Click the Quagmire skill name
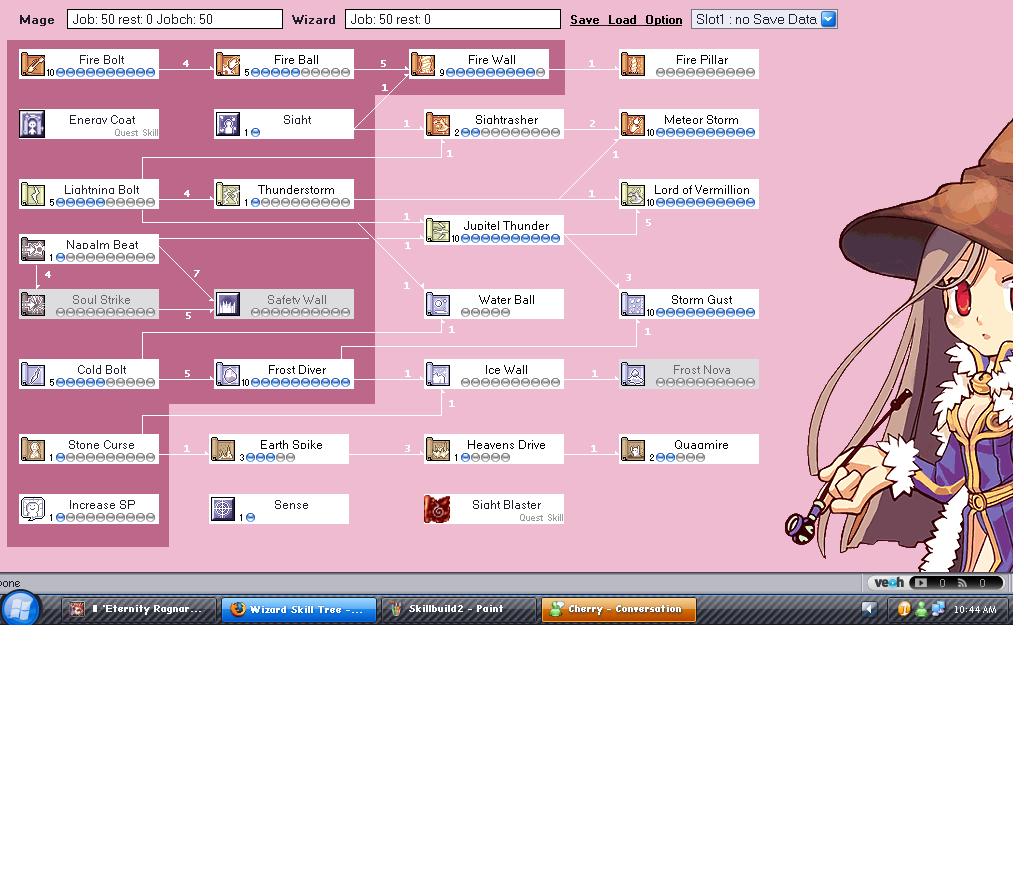1024x892 pixels. tap(701, 445)
